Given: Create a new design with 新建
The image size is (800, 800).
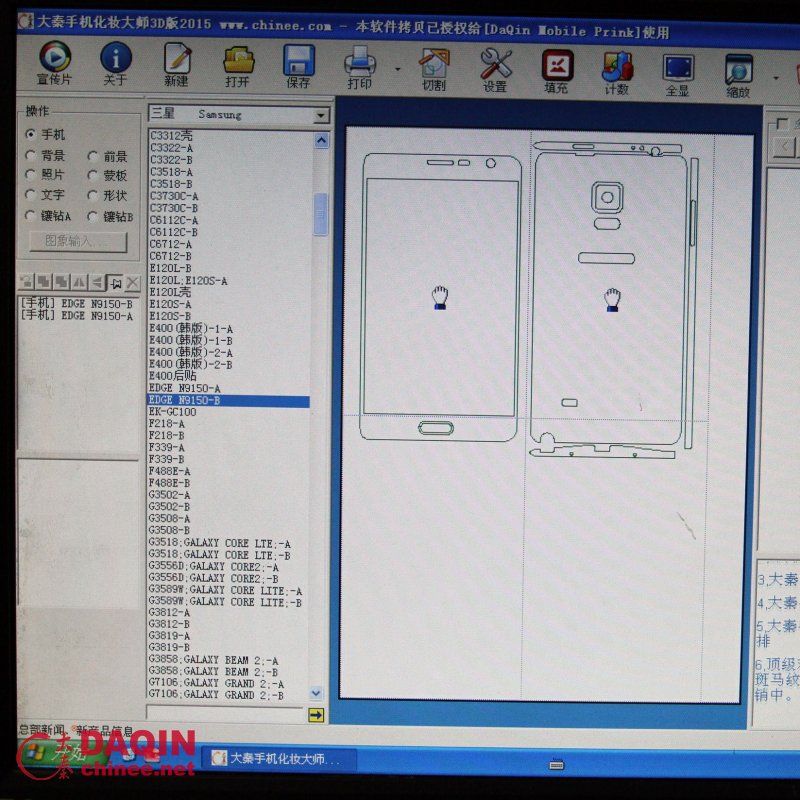Looking at the screenshot, I should (x=177, y=64).
